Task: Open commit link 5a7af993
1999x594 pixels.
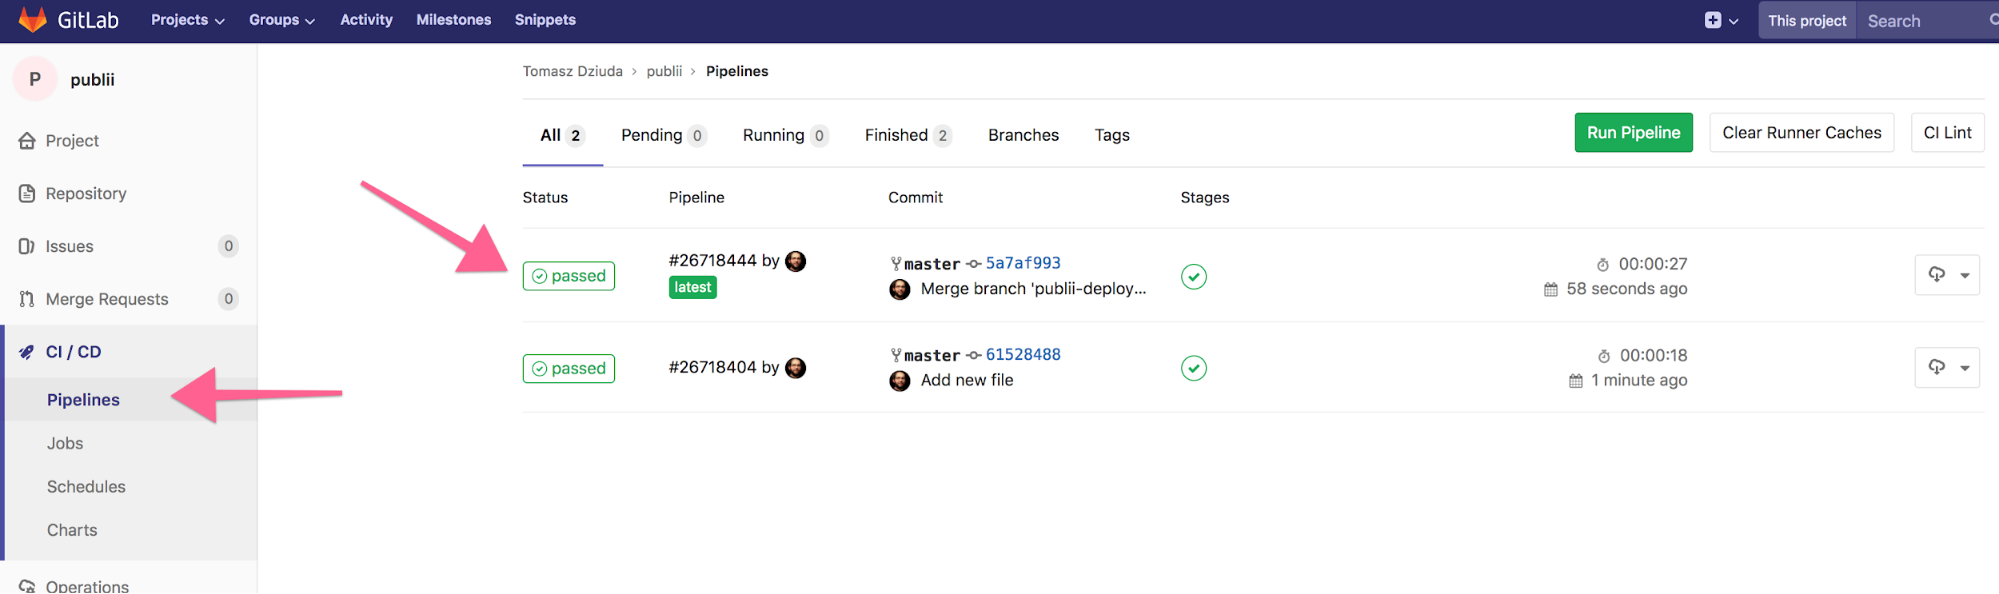Action: click(x=1023, y=263)
